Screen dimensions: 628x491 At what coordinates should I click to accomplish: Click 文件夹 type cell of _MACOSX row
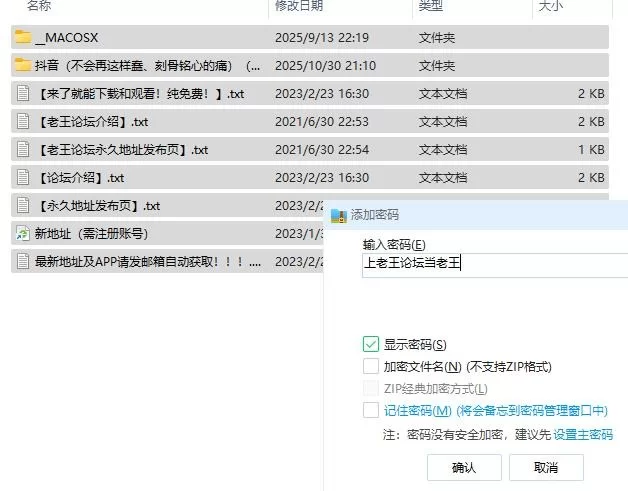tap(437, 38)
